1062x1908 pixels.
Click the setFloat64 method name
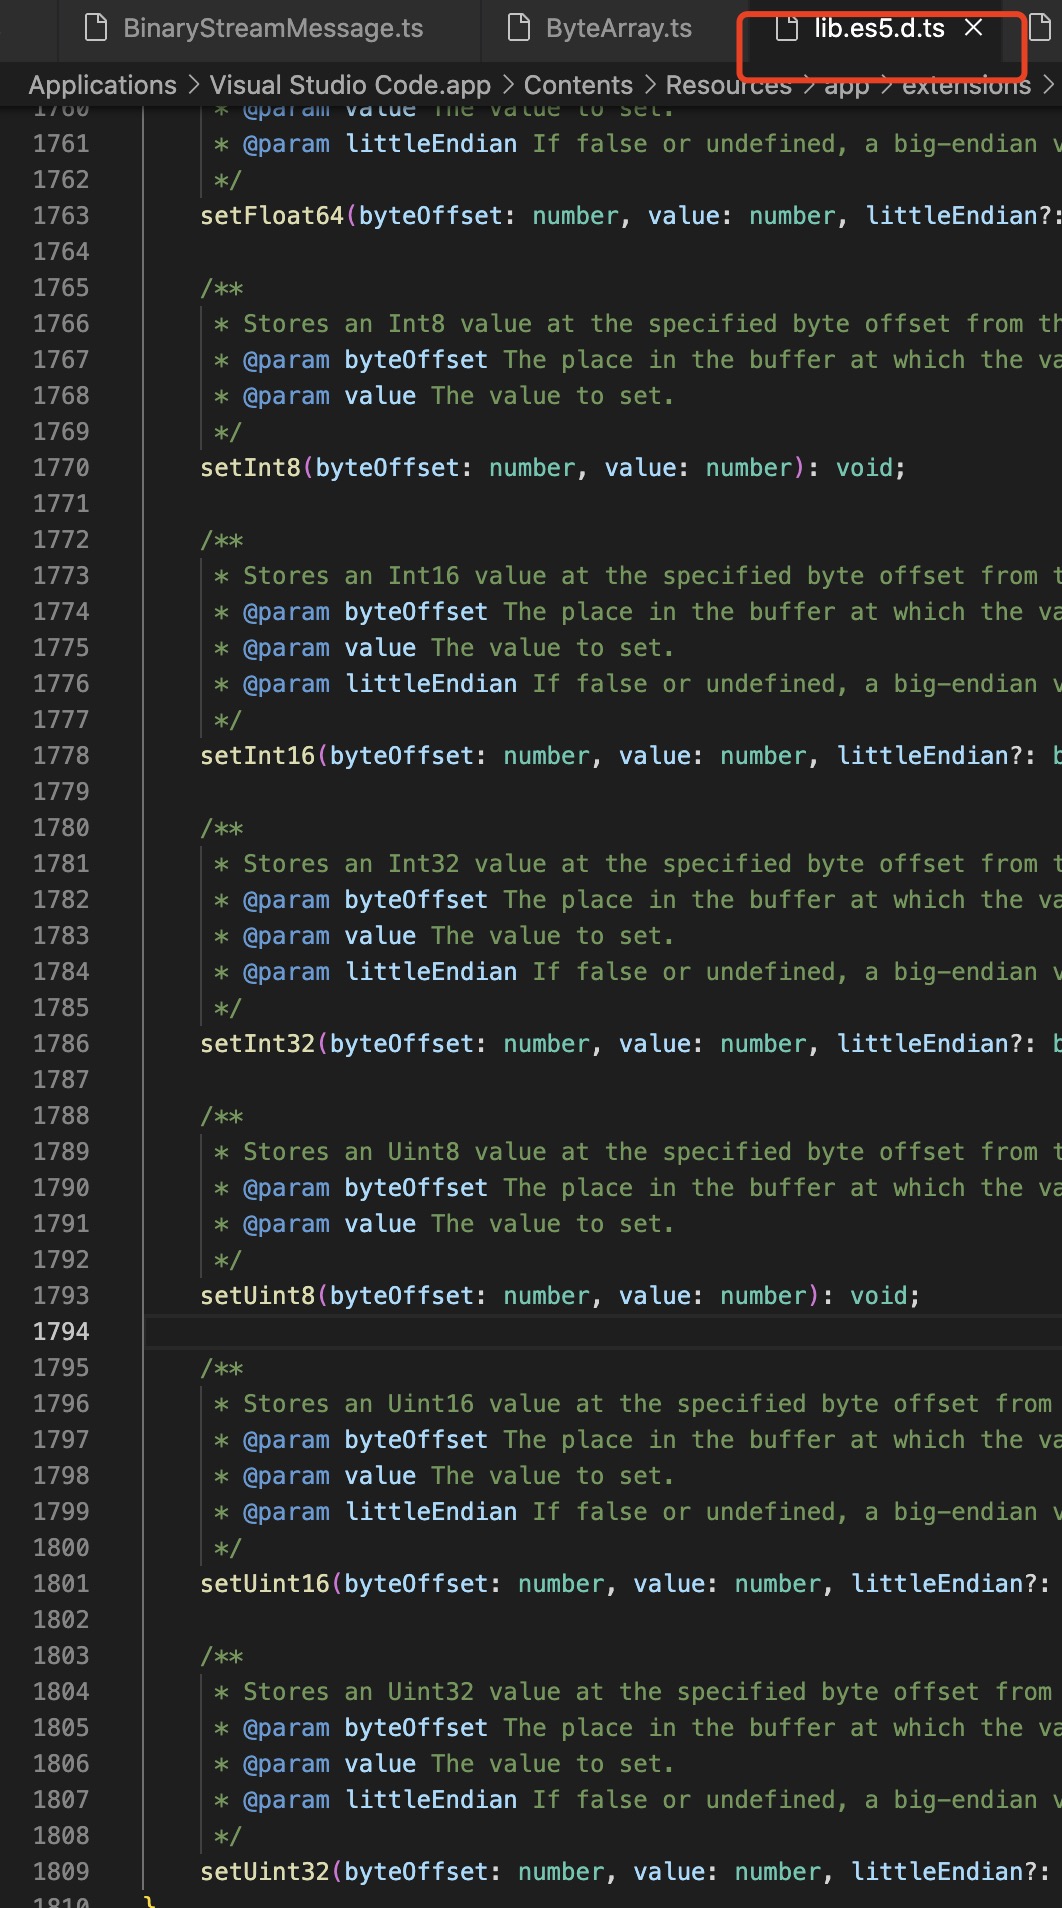272,216
